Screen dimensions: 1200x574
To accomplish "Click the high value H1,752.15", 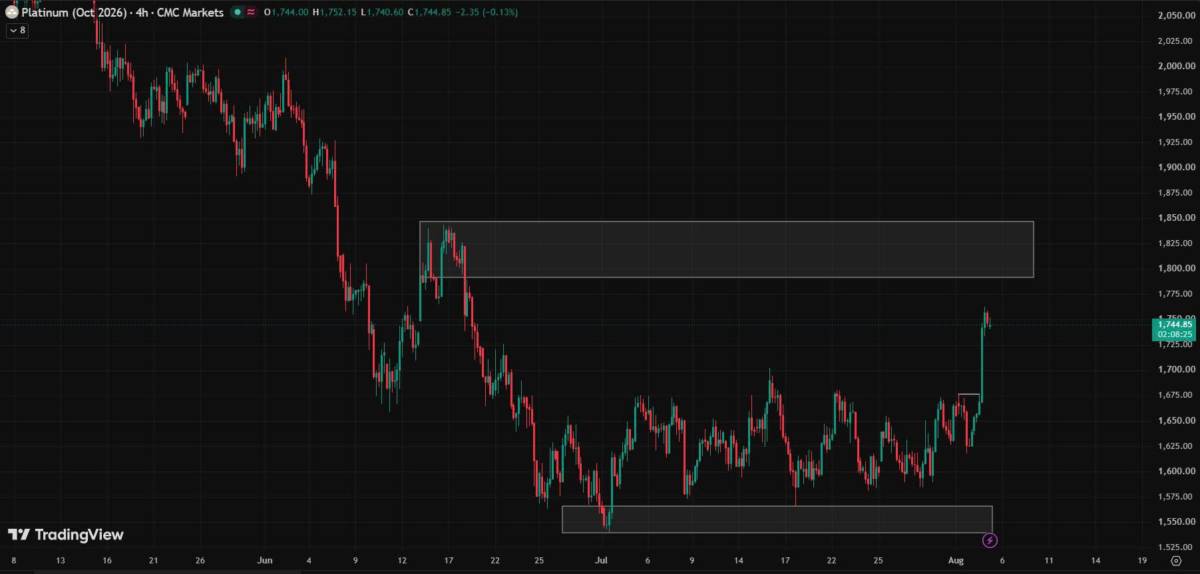I will (332, 13).
